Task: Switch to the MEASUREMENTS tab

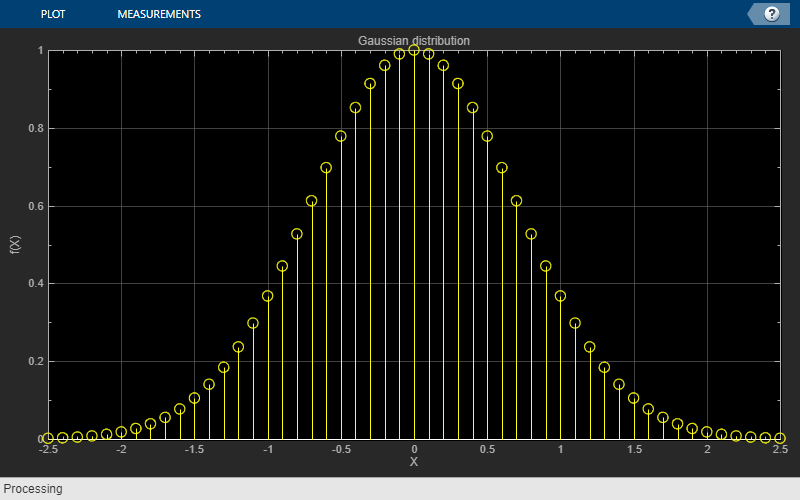Action: pos(159,14)
